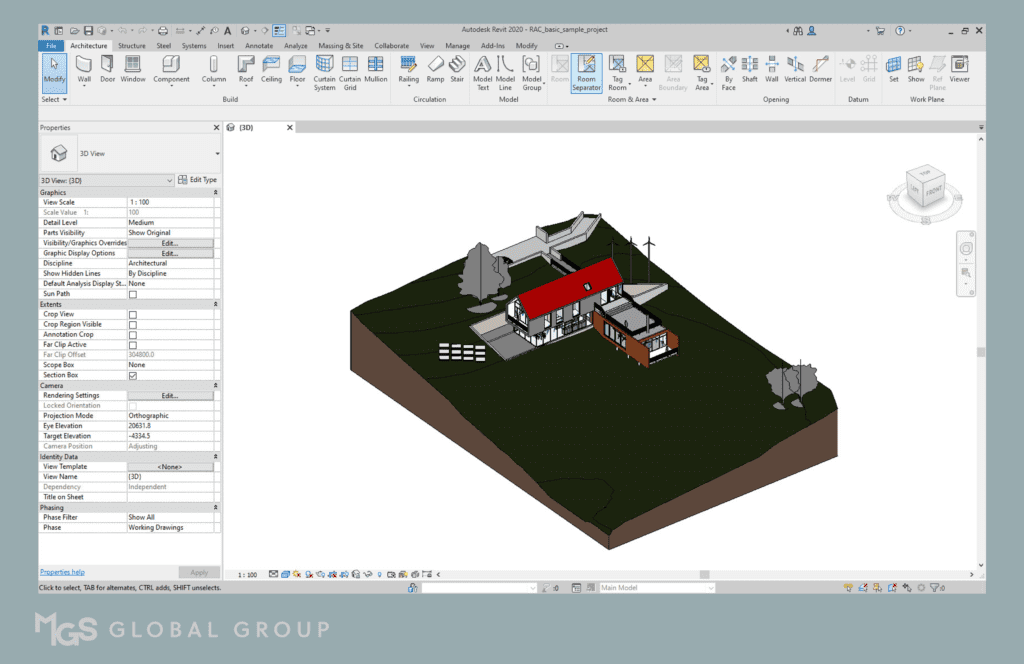1024x664 pixels.
Task: Select the Room Separator tool
Action: 589,67
